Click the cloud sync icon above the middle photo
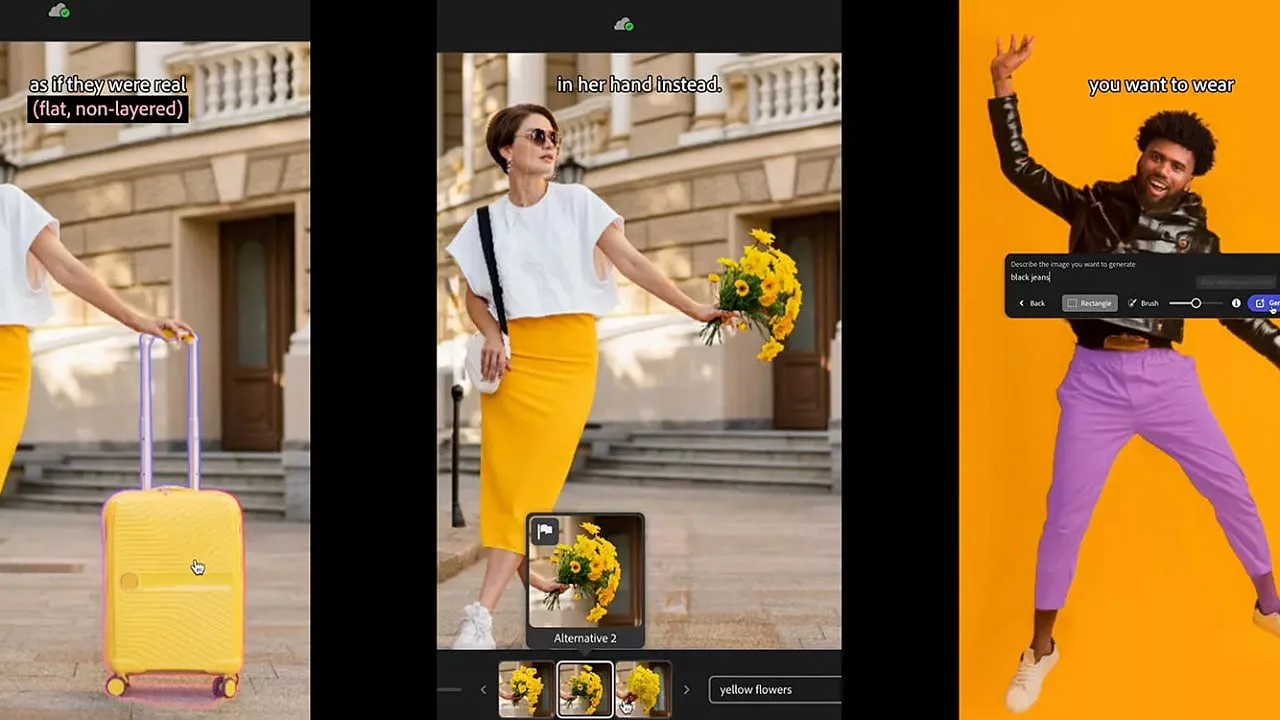 tap(625, 22)
